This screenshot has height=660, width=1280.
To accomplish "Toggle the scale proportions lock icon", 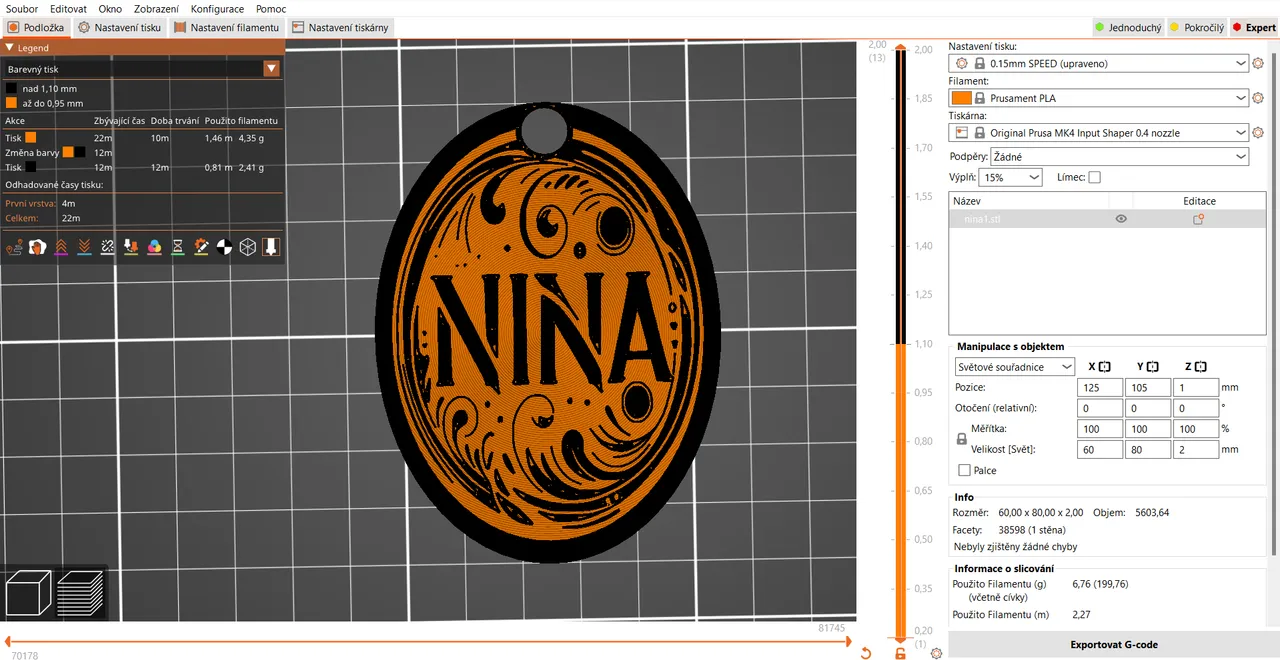I will [x=962, y=439].
